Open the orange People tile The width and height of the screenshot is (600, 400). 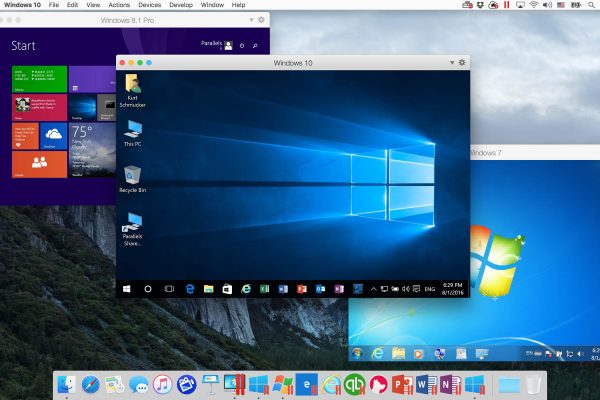coord(39,164)
